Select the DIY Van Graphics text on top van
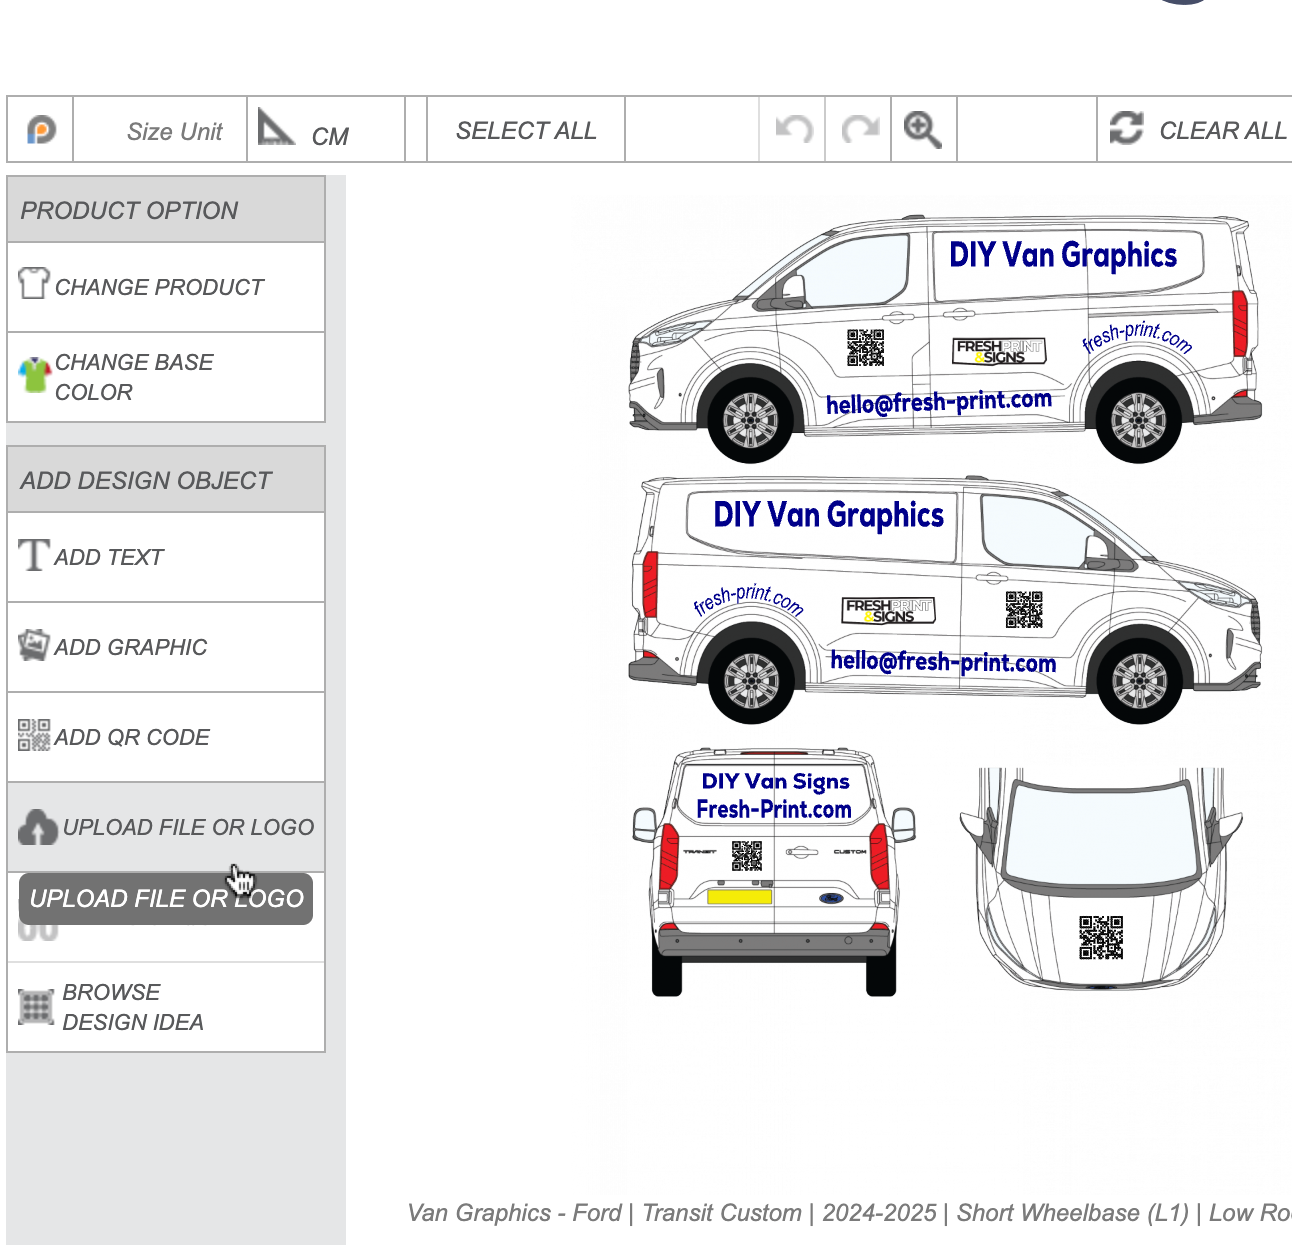Image resolution: width=1292 pixels, height=1245 pixels. coord(1062,256)
